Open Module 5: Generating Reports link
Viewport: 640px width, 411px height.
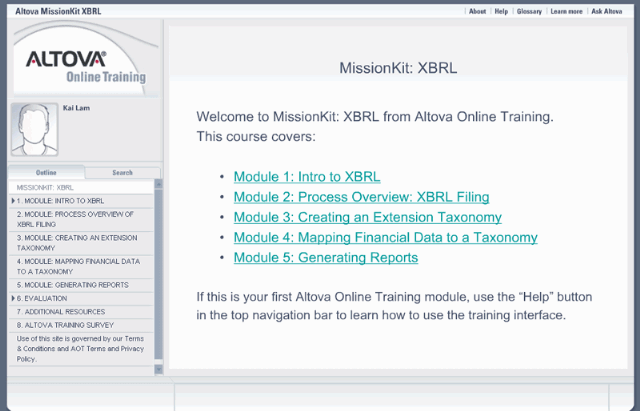click(326, 258)
